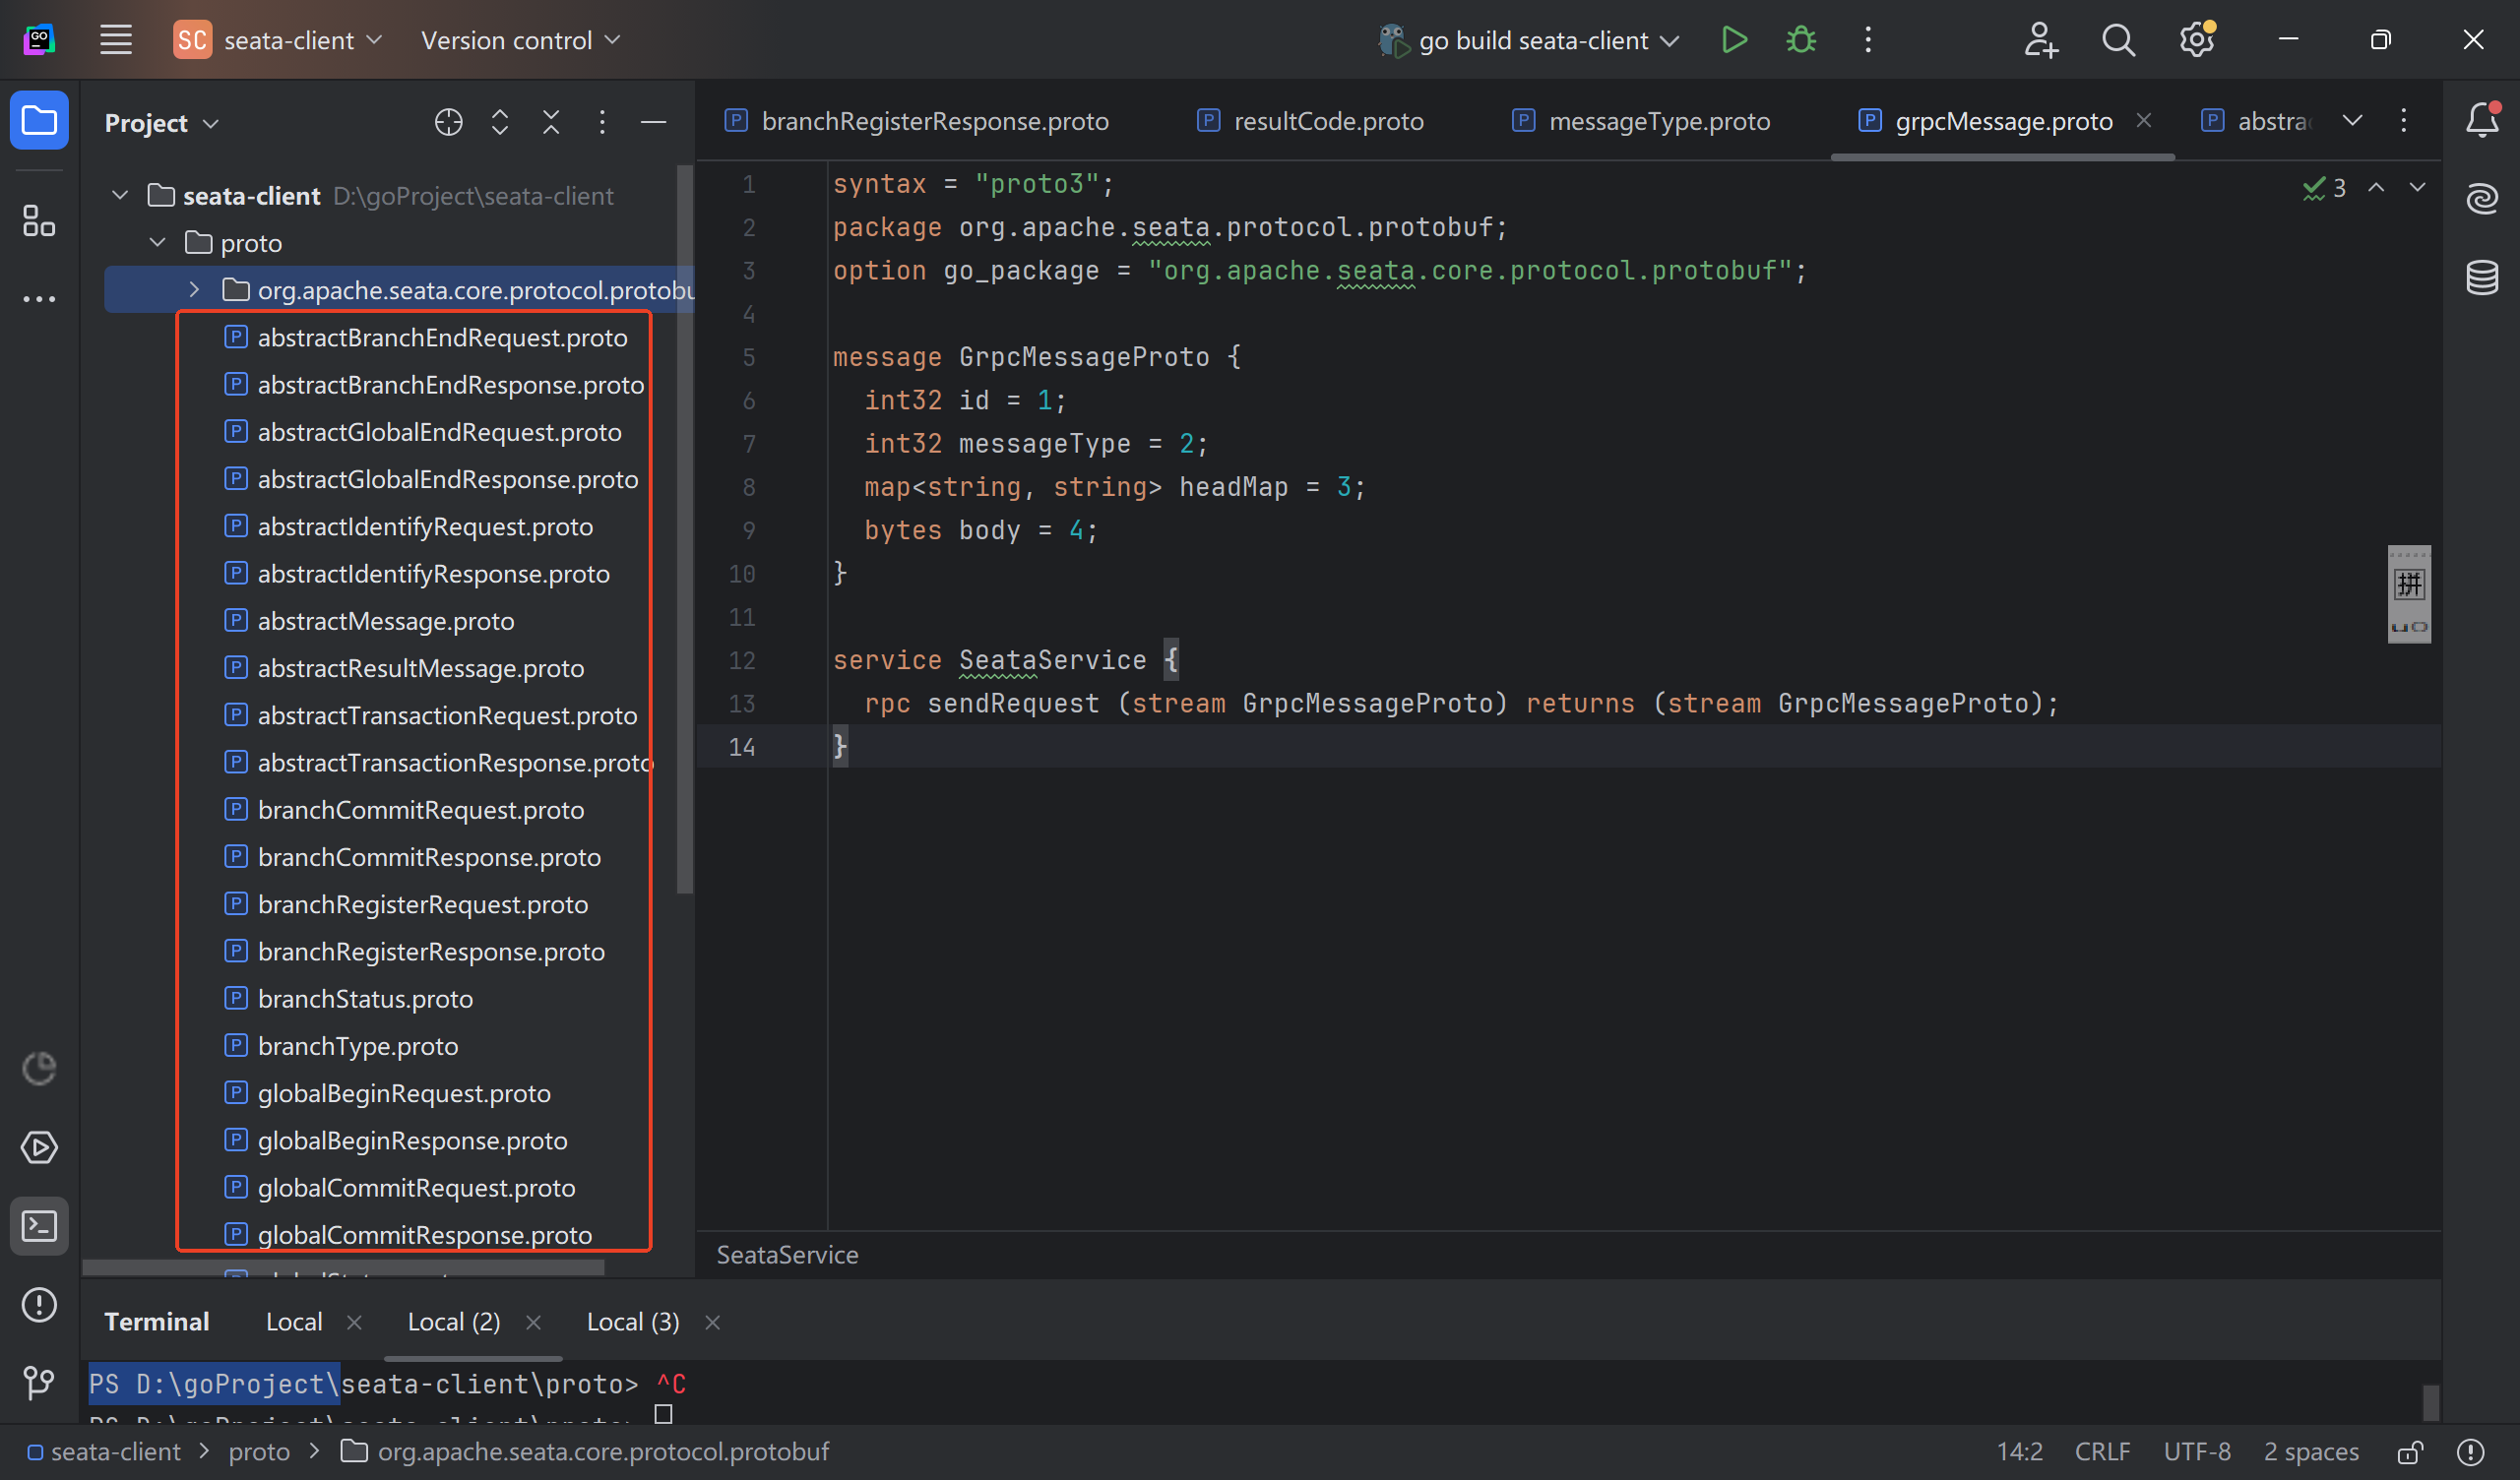
Task: Run the go build seata-client configuration
Action: click(x=1733, y=40)
